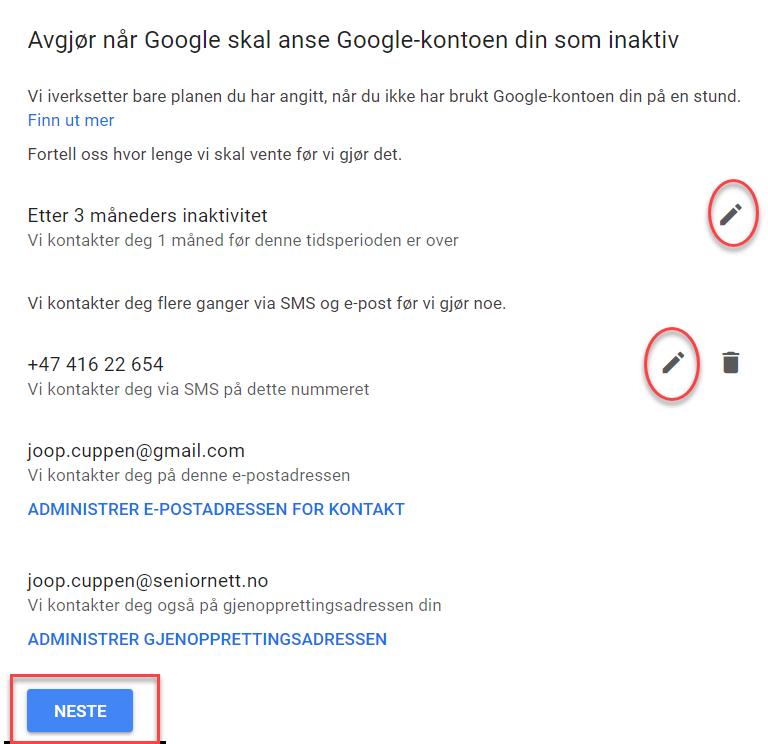This screenshot has width=768, height=744.
Task: Open the Finn ut mer link
Action: (x=71, y=120)
